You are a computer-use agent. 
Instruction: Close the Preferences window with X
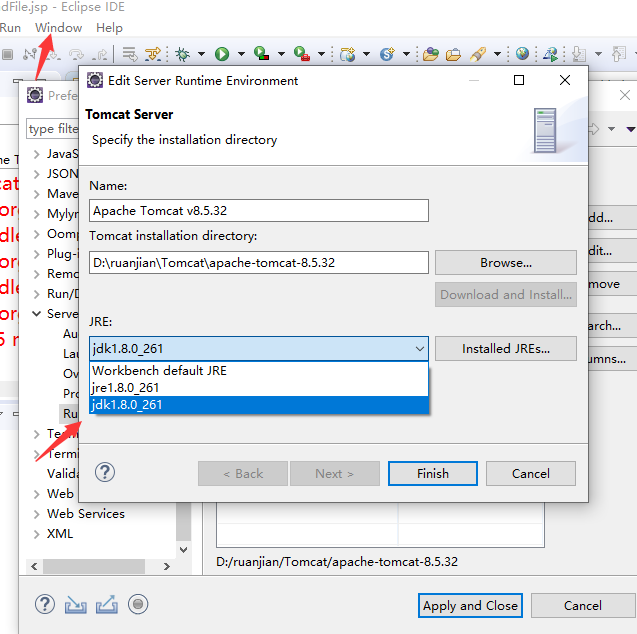click(625, 95)
